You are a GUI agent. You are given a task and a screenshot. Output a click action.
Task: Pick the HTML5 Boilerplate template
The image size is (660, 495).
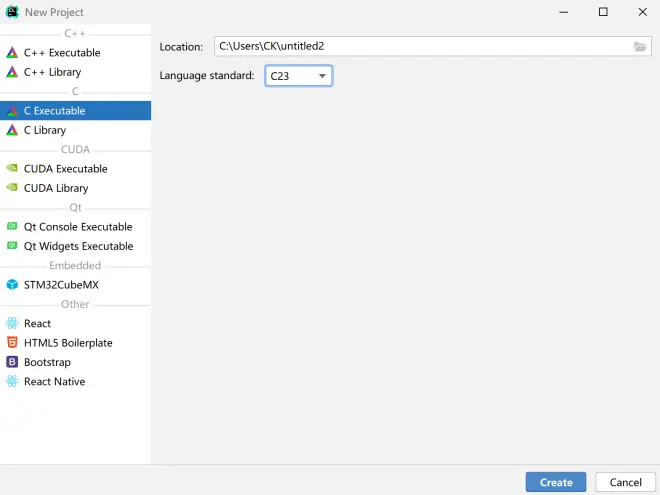click(x=75, y=343)
